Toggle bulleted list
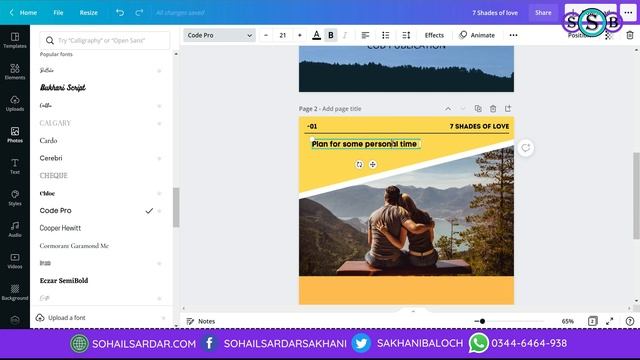 point(386,35)
